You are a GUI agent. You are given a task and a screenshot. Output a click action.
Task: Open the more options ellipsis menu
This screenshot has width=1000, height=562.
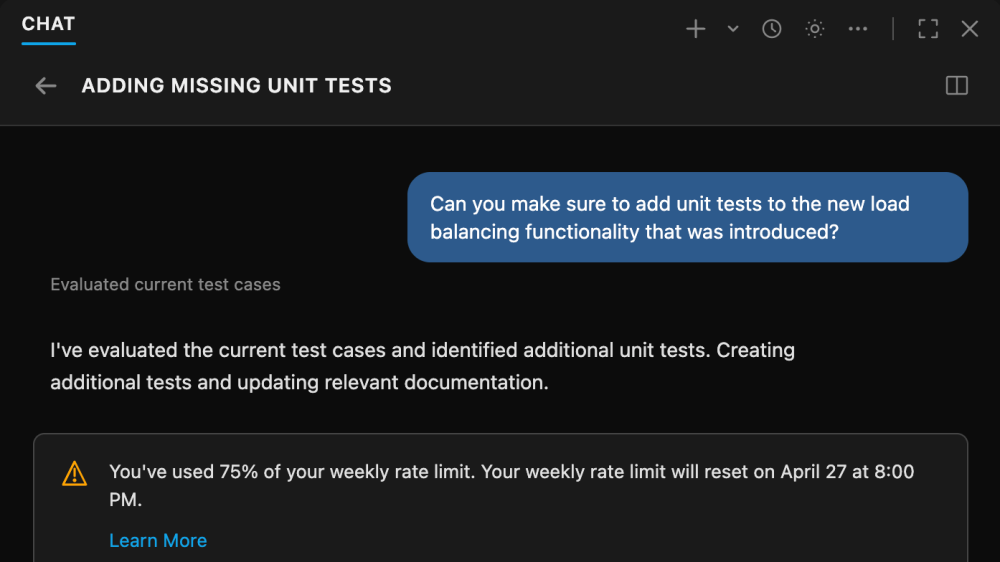[x=858, y=29]
